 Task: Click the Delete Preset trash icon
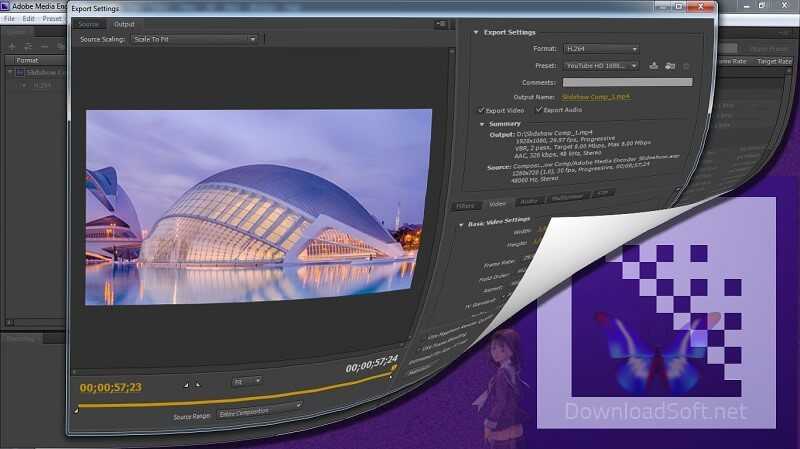click(686, 66)
